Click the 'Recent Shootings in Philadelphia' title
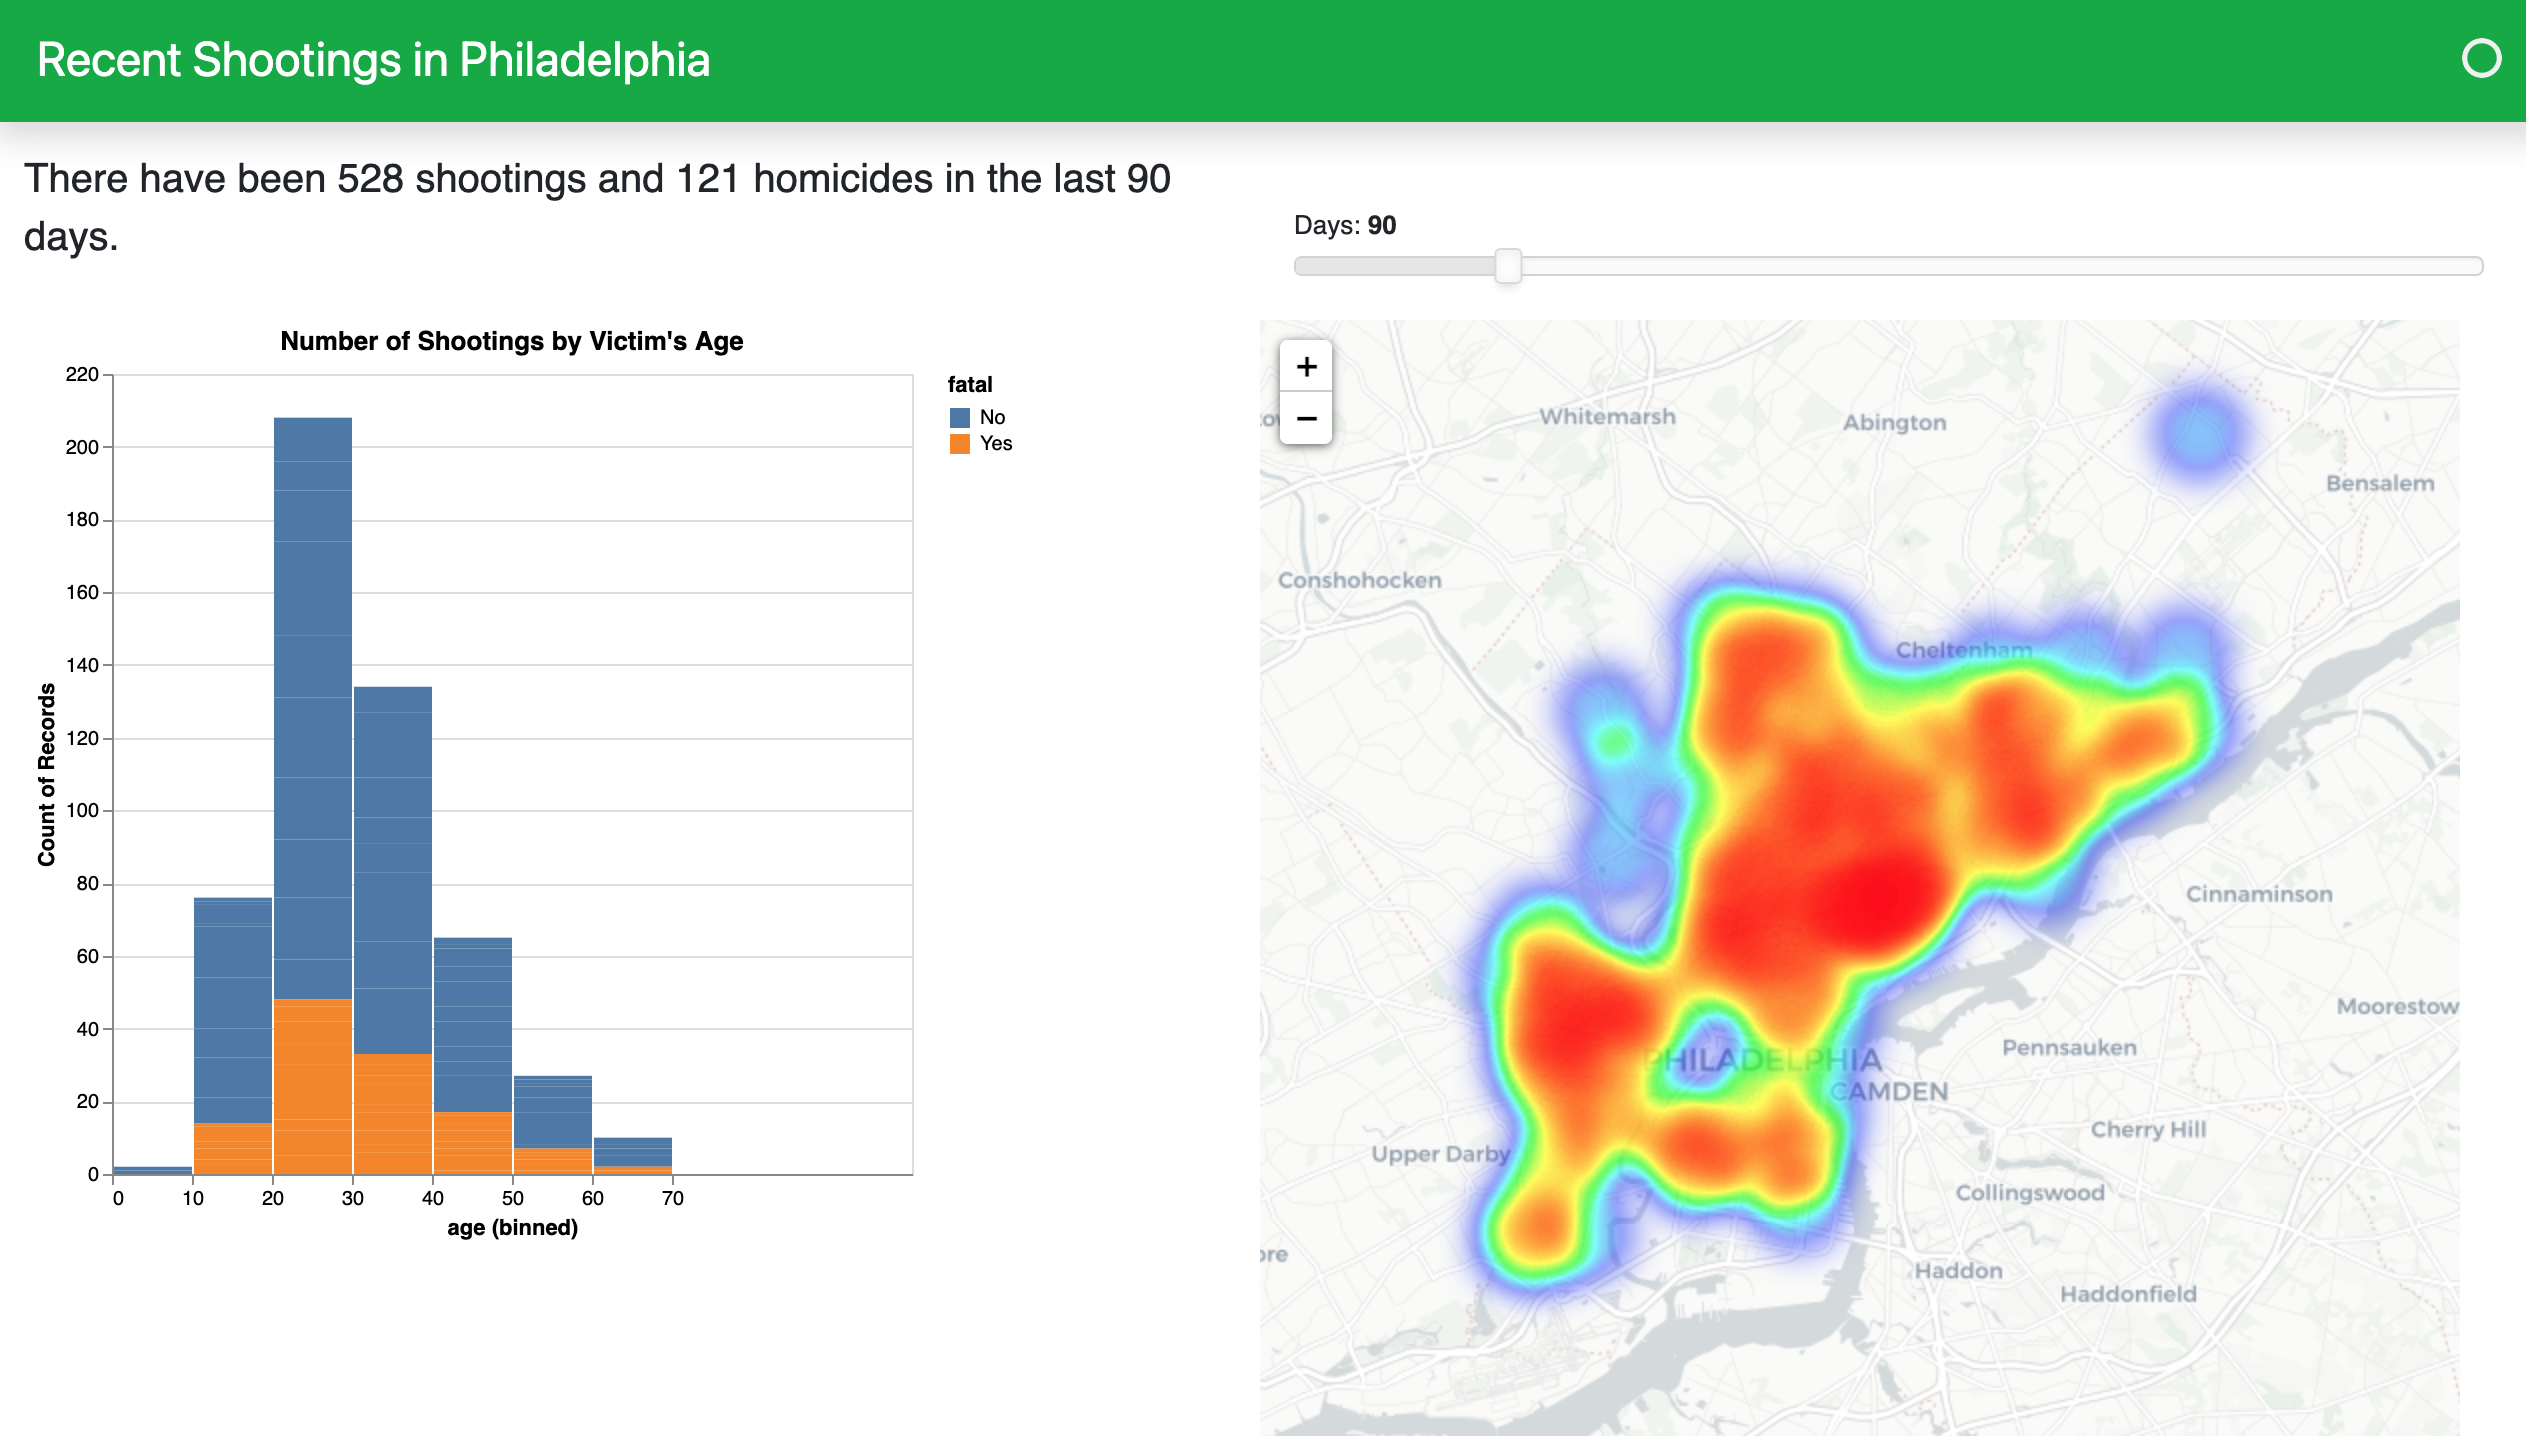Viewport: 2526px width, 1436px height. click(x=373, y=60)
